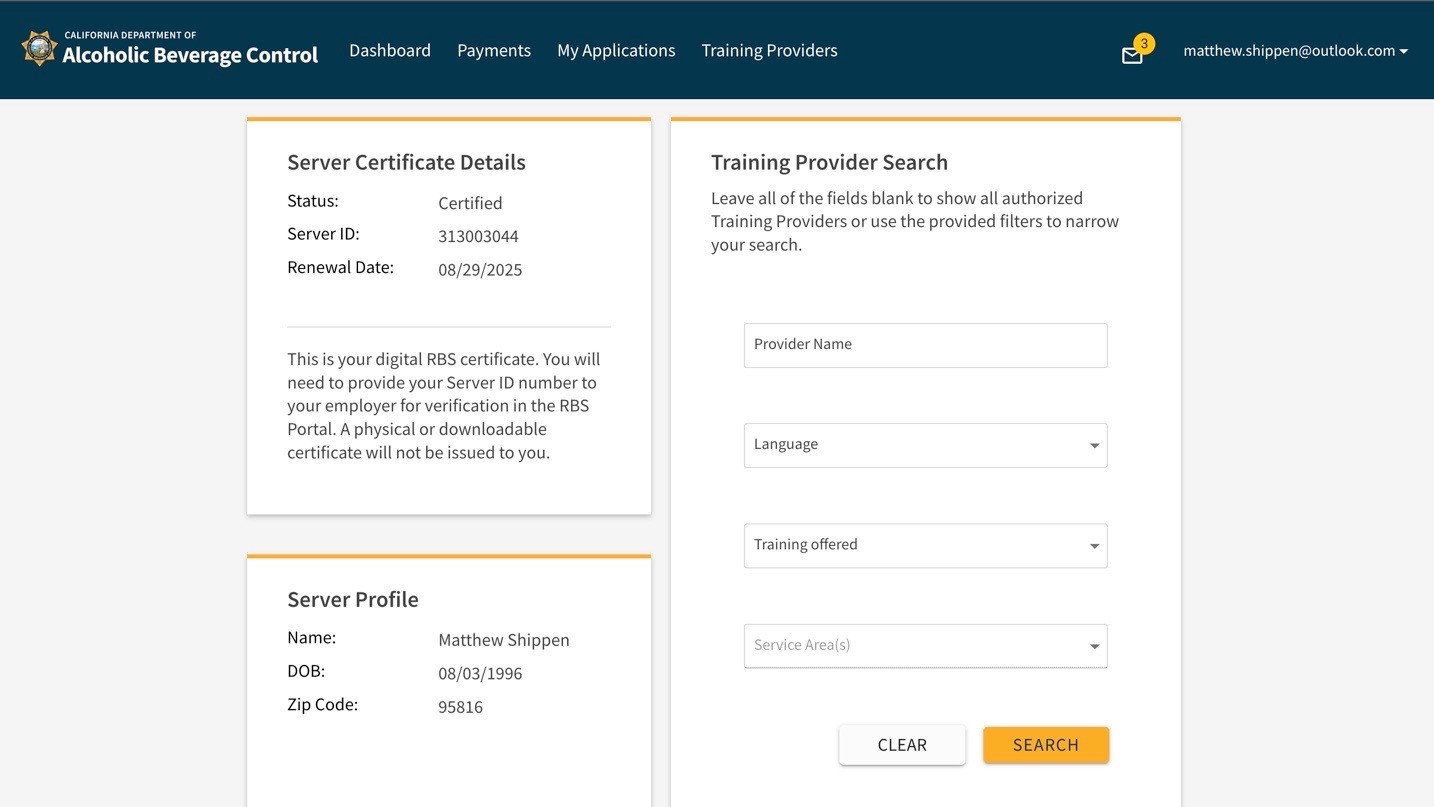The height and width of the screenshot is (807, 1434).
Task: Click the Zip Code value 95816
Action: pyautogui.click(x=460, y=707)
